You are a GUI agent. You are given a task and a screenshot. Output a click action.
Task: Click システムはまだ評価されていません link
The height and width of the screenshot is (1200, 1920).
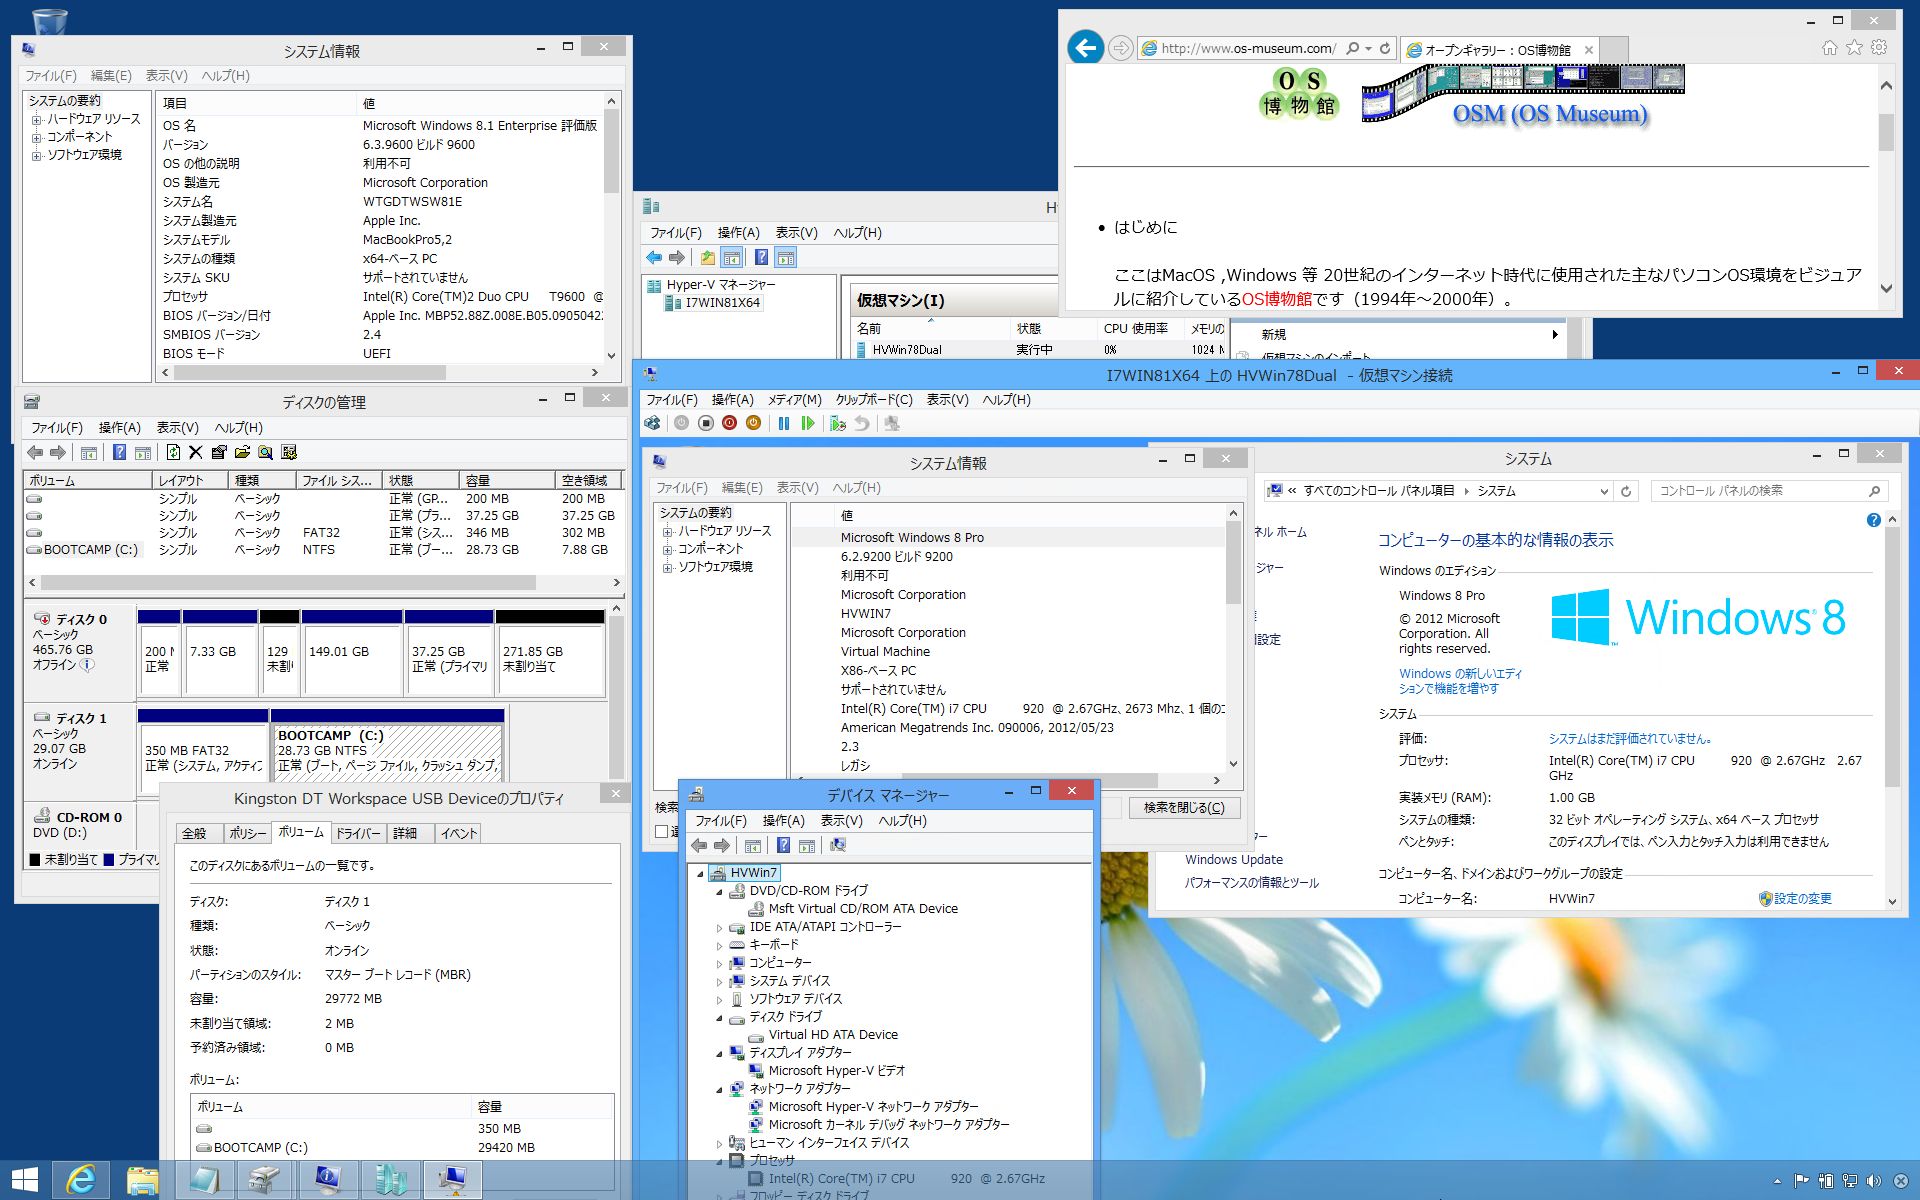[1631, 739]
